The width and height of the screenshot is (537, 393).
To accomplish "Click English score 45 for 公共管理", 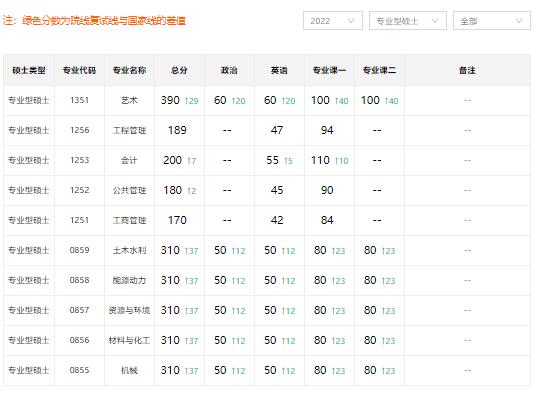I will (277, 190).
